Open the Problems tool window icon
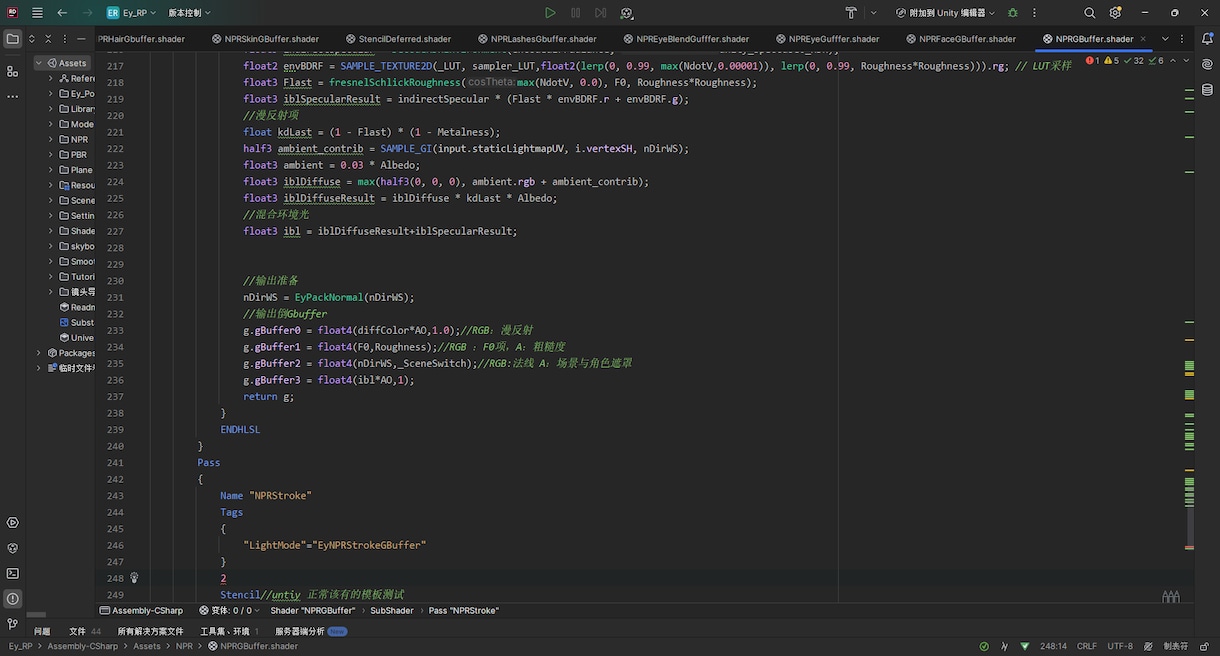The width and height of the screenshot is (1220, 656). 13,599
